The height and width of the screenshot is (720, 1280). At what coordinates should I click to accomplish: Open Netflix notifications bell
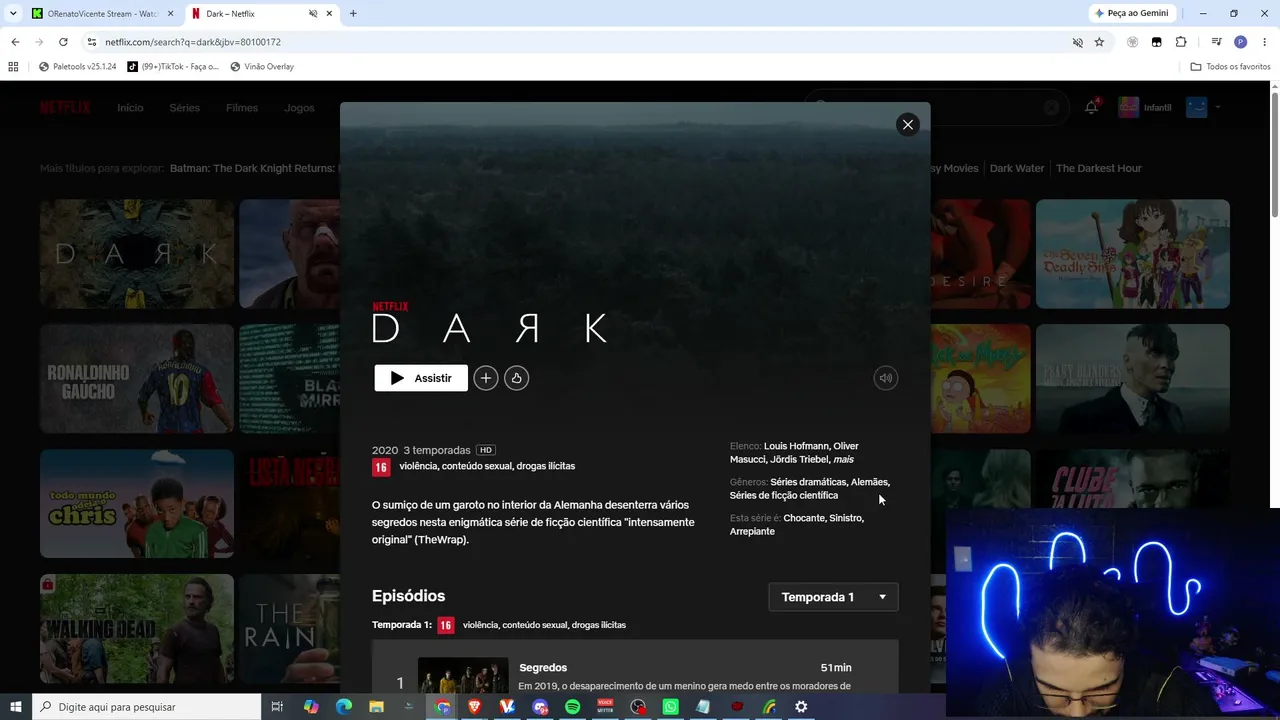pos(1091,108)
